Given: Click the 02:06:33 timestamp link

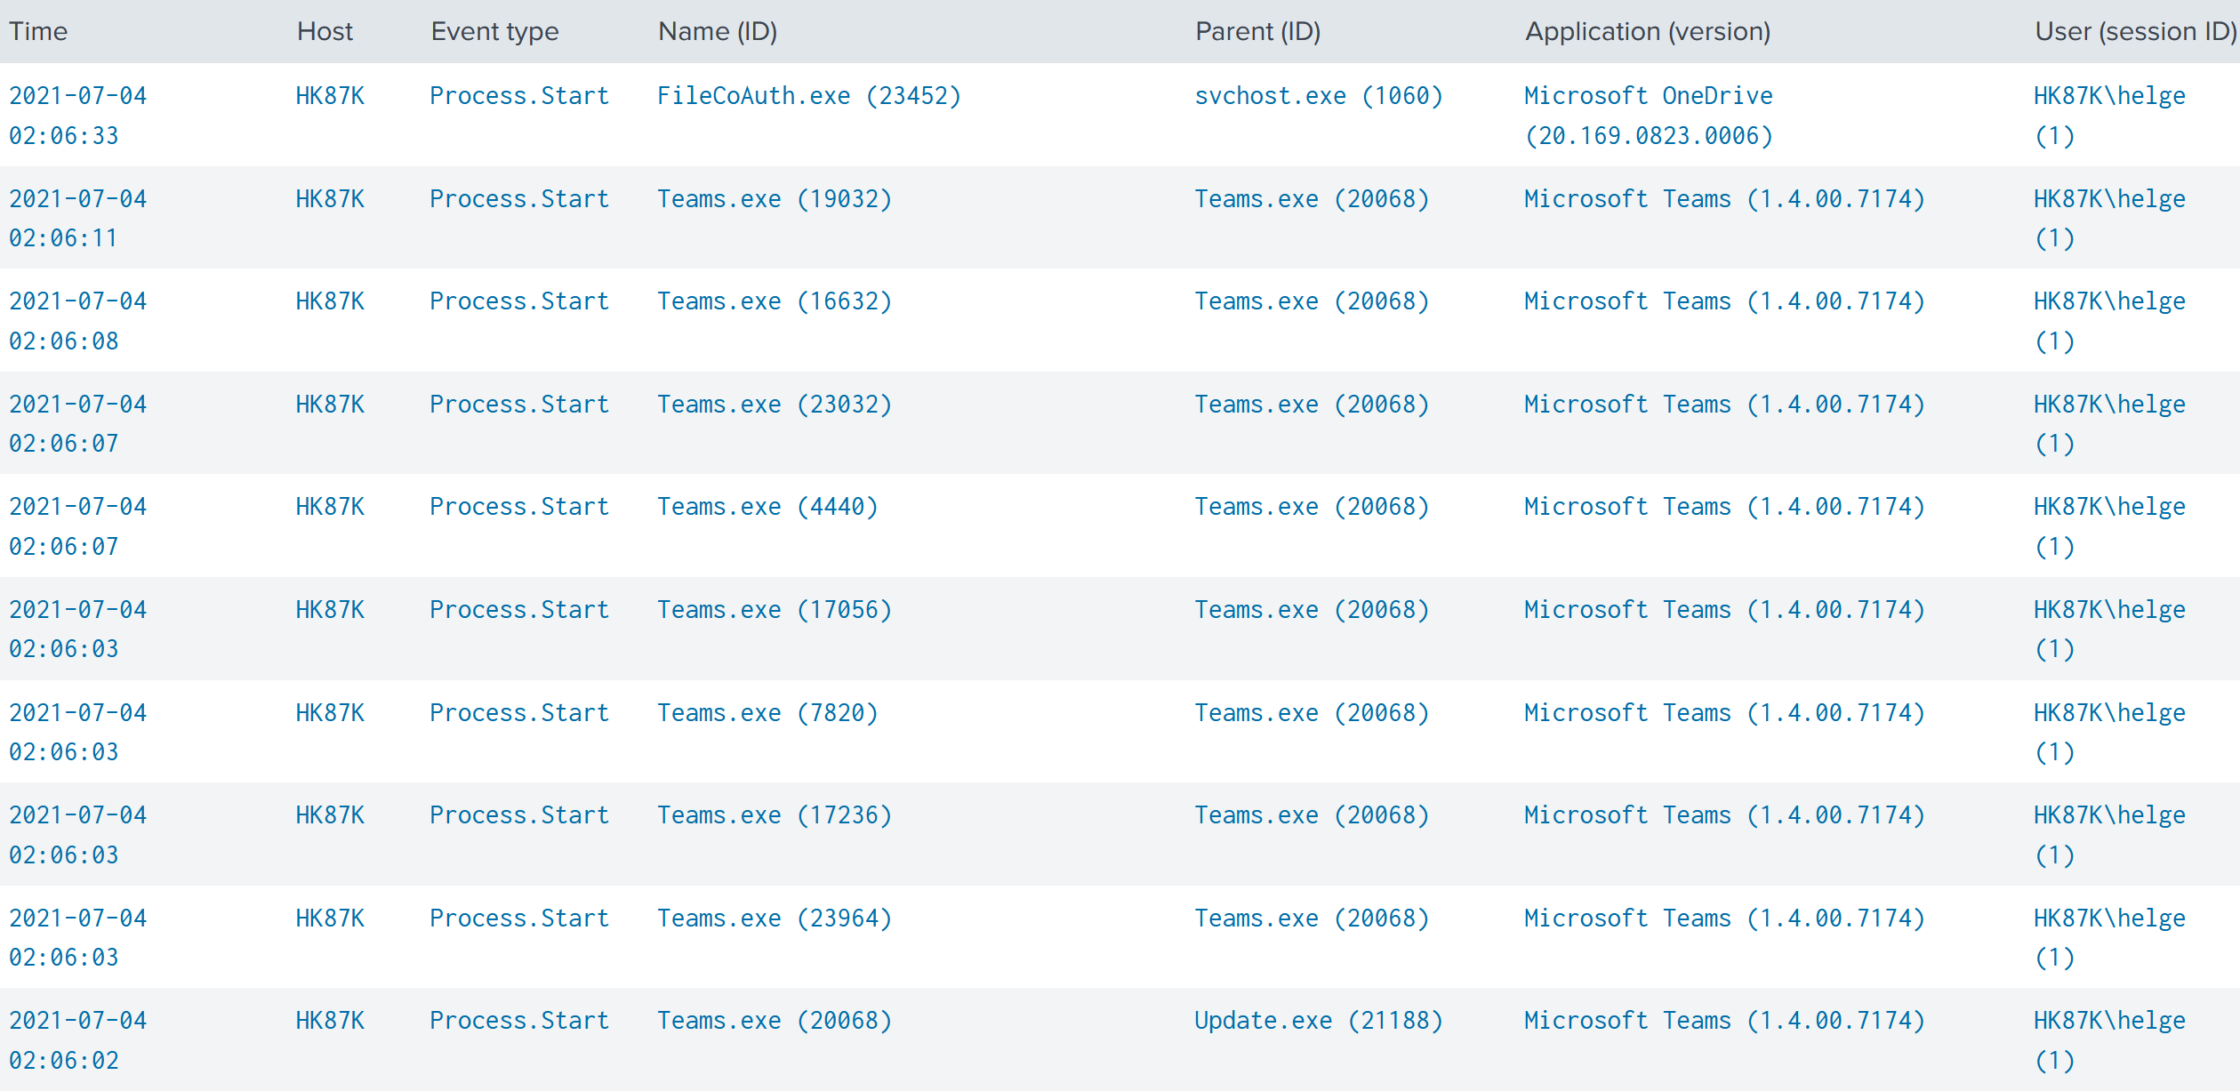Looking at the screenshot, I should coord(64,136).
